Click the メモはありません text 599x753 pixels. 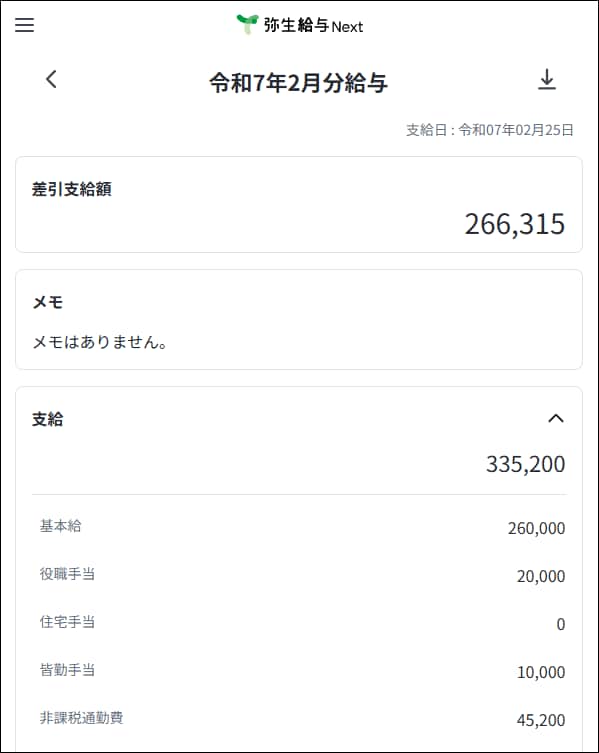click(99, 342)
